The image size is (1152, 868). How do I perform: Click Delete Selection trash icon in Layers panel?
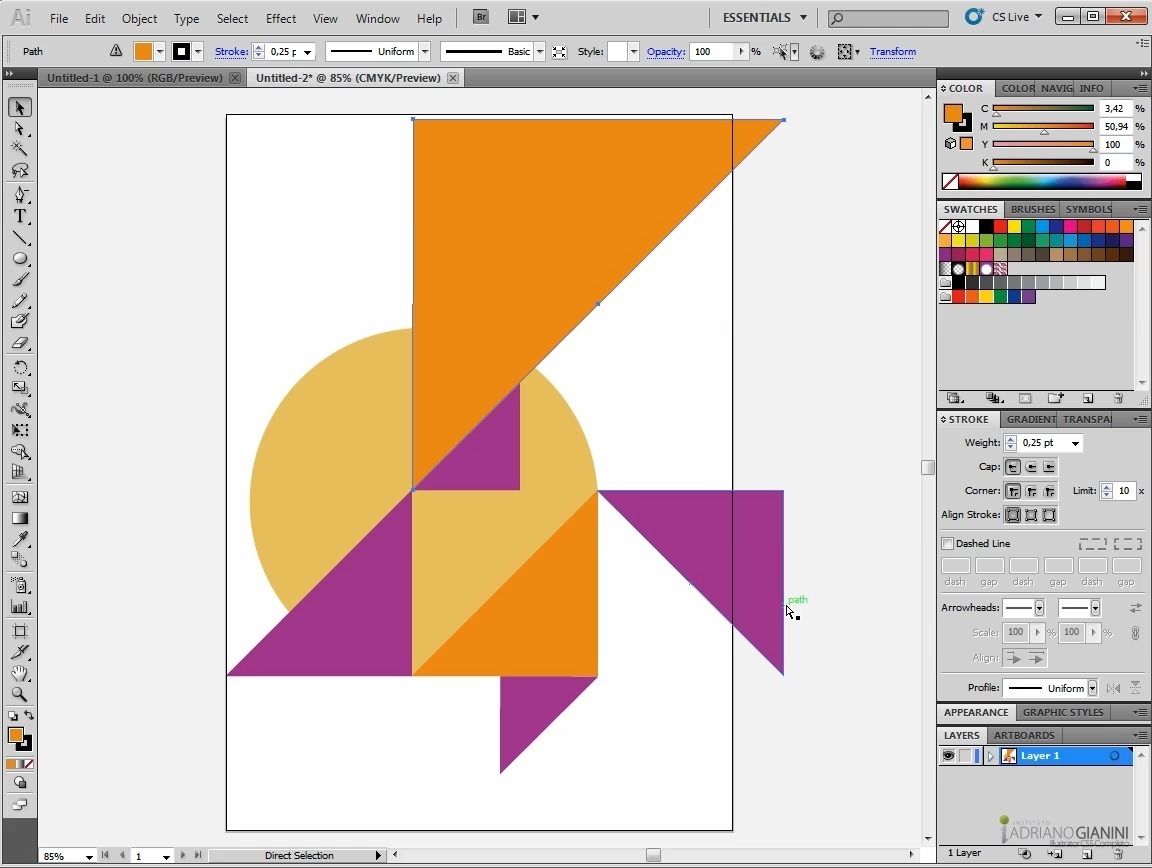click(1118, 853)
